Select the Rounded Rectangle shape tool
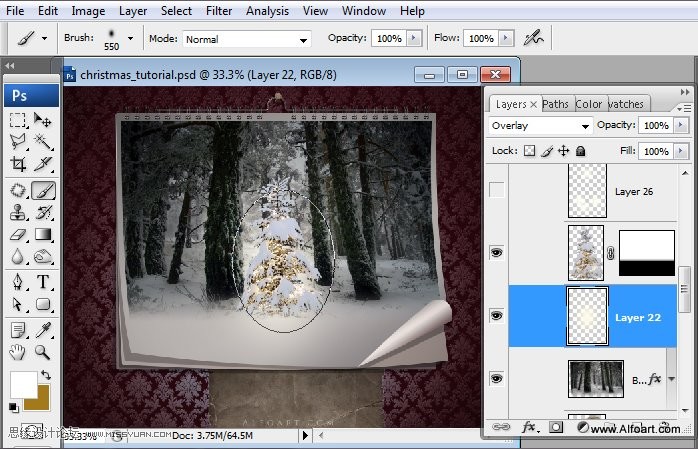Viewport: 698px width, 449px height. click(43, 304)
